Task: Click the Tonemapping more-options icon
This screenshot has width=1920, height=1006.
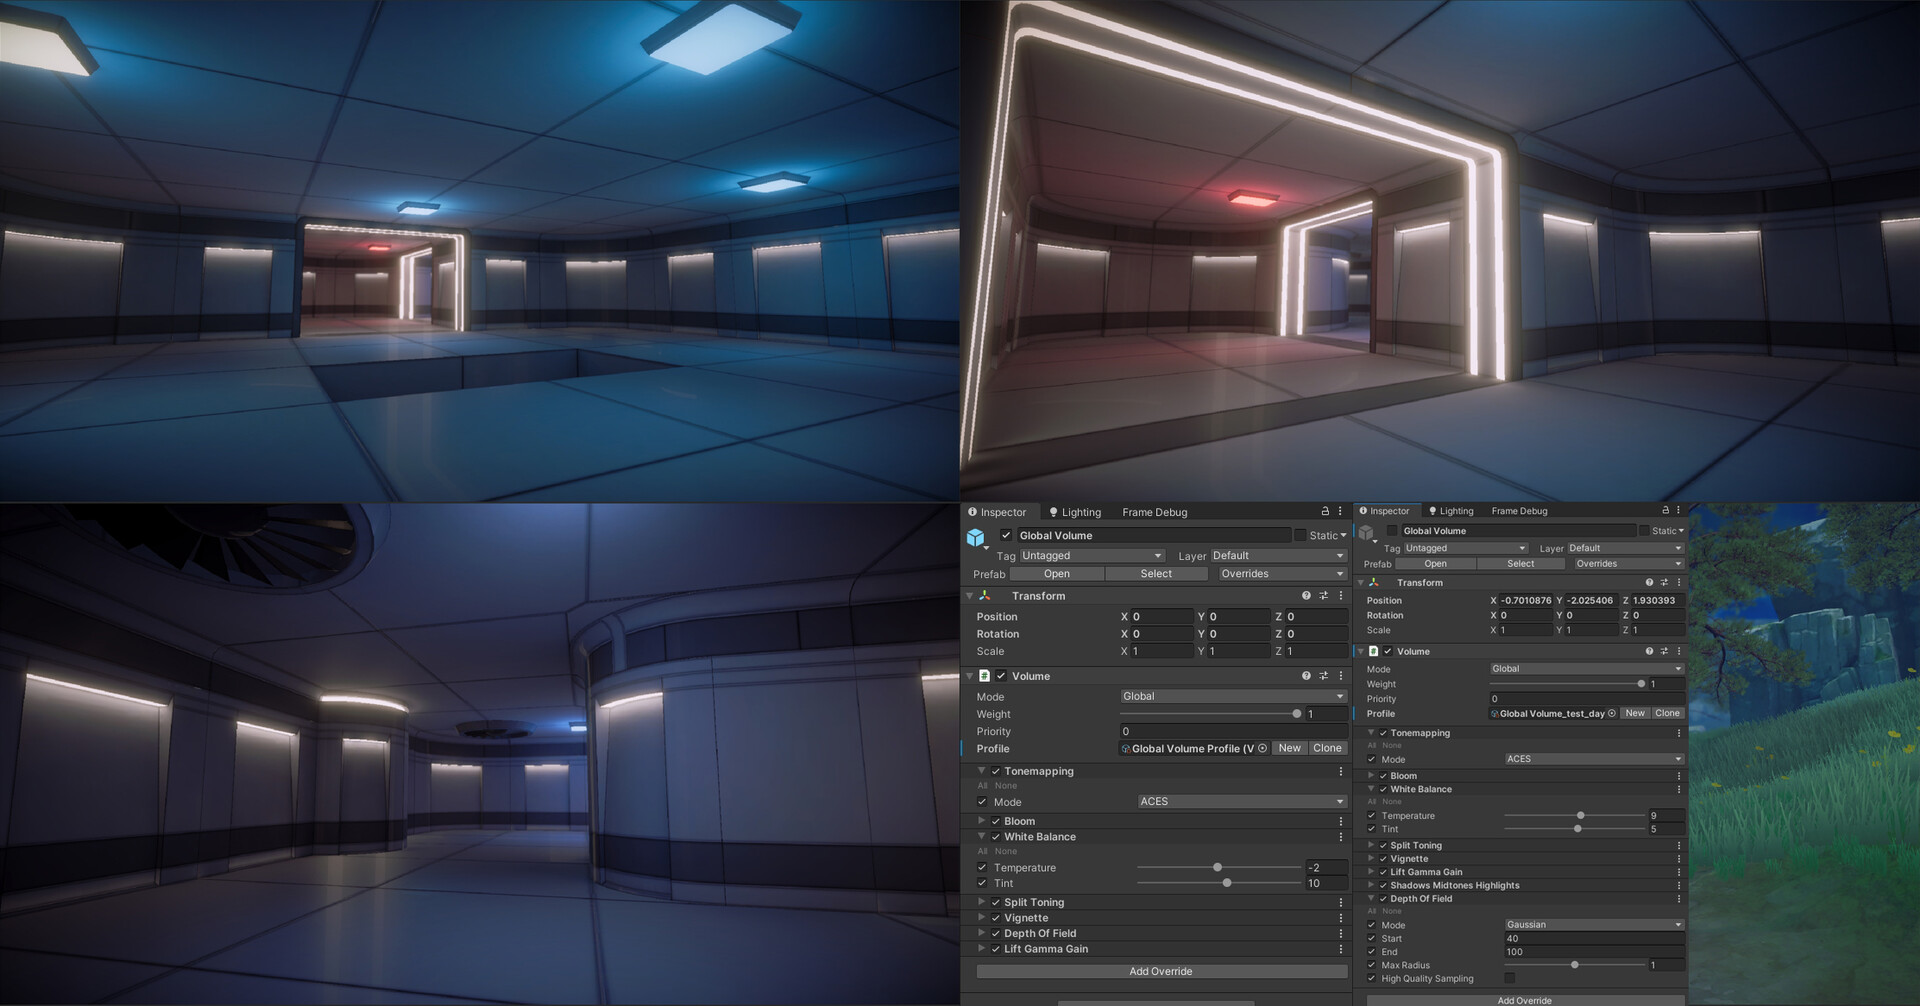Action: 1341,770
